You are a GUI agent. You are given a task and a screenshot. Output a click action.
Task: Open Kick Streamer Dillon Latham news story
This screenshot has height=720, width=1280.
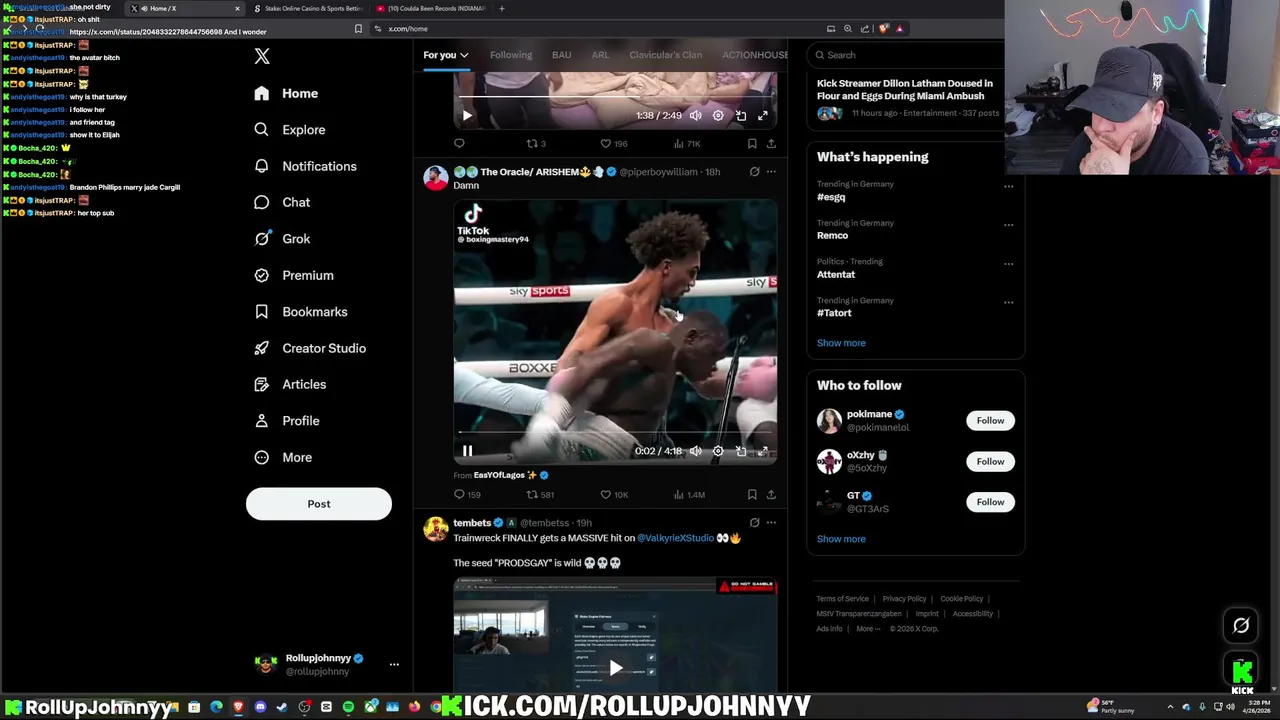(x=908, y=100)
